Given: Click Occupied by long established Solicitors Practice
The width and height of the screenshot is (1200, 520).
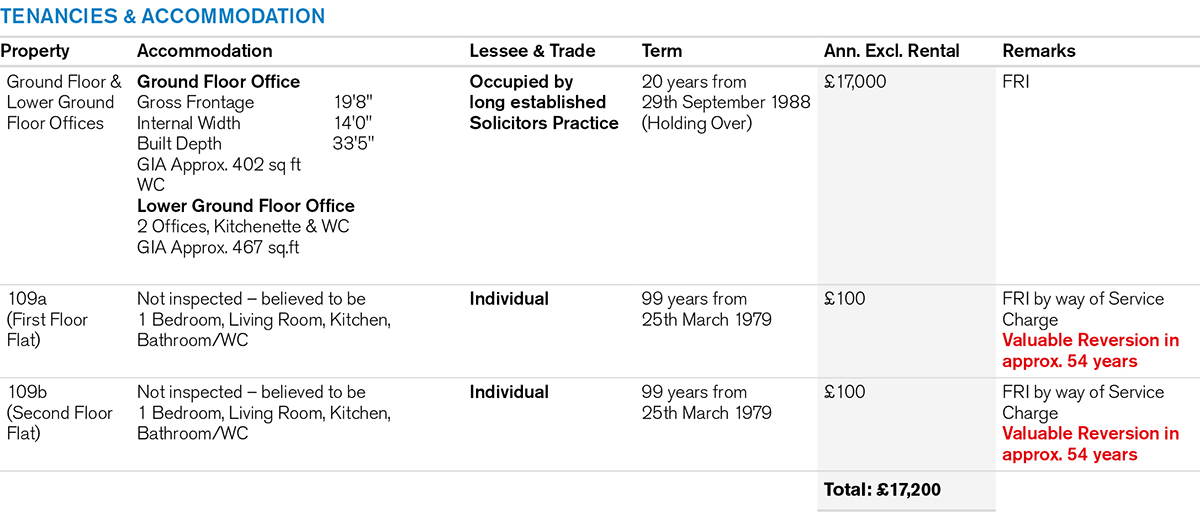Looking at the screenshot, I should (543, 102).
